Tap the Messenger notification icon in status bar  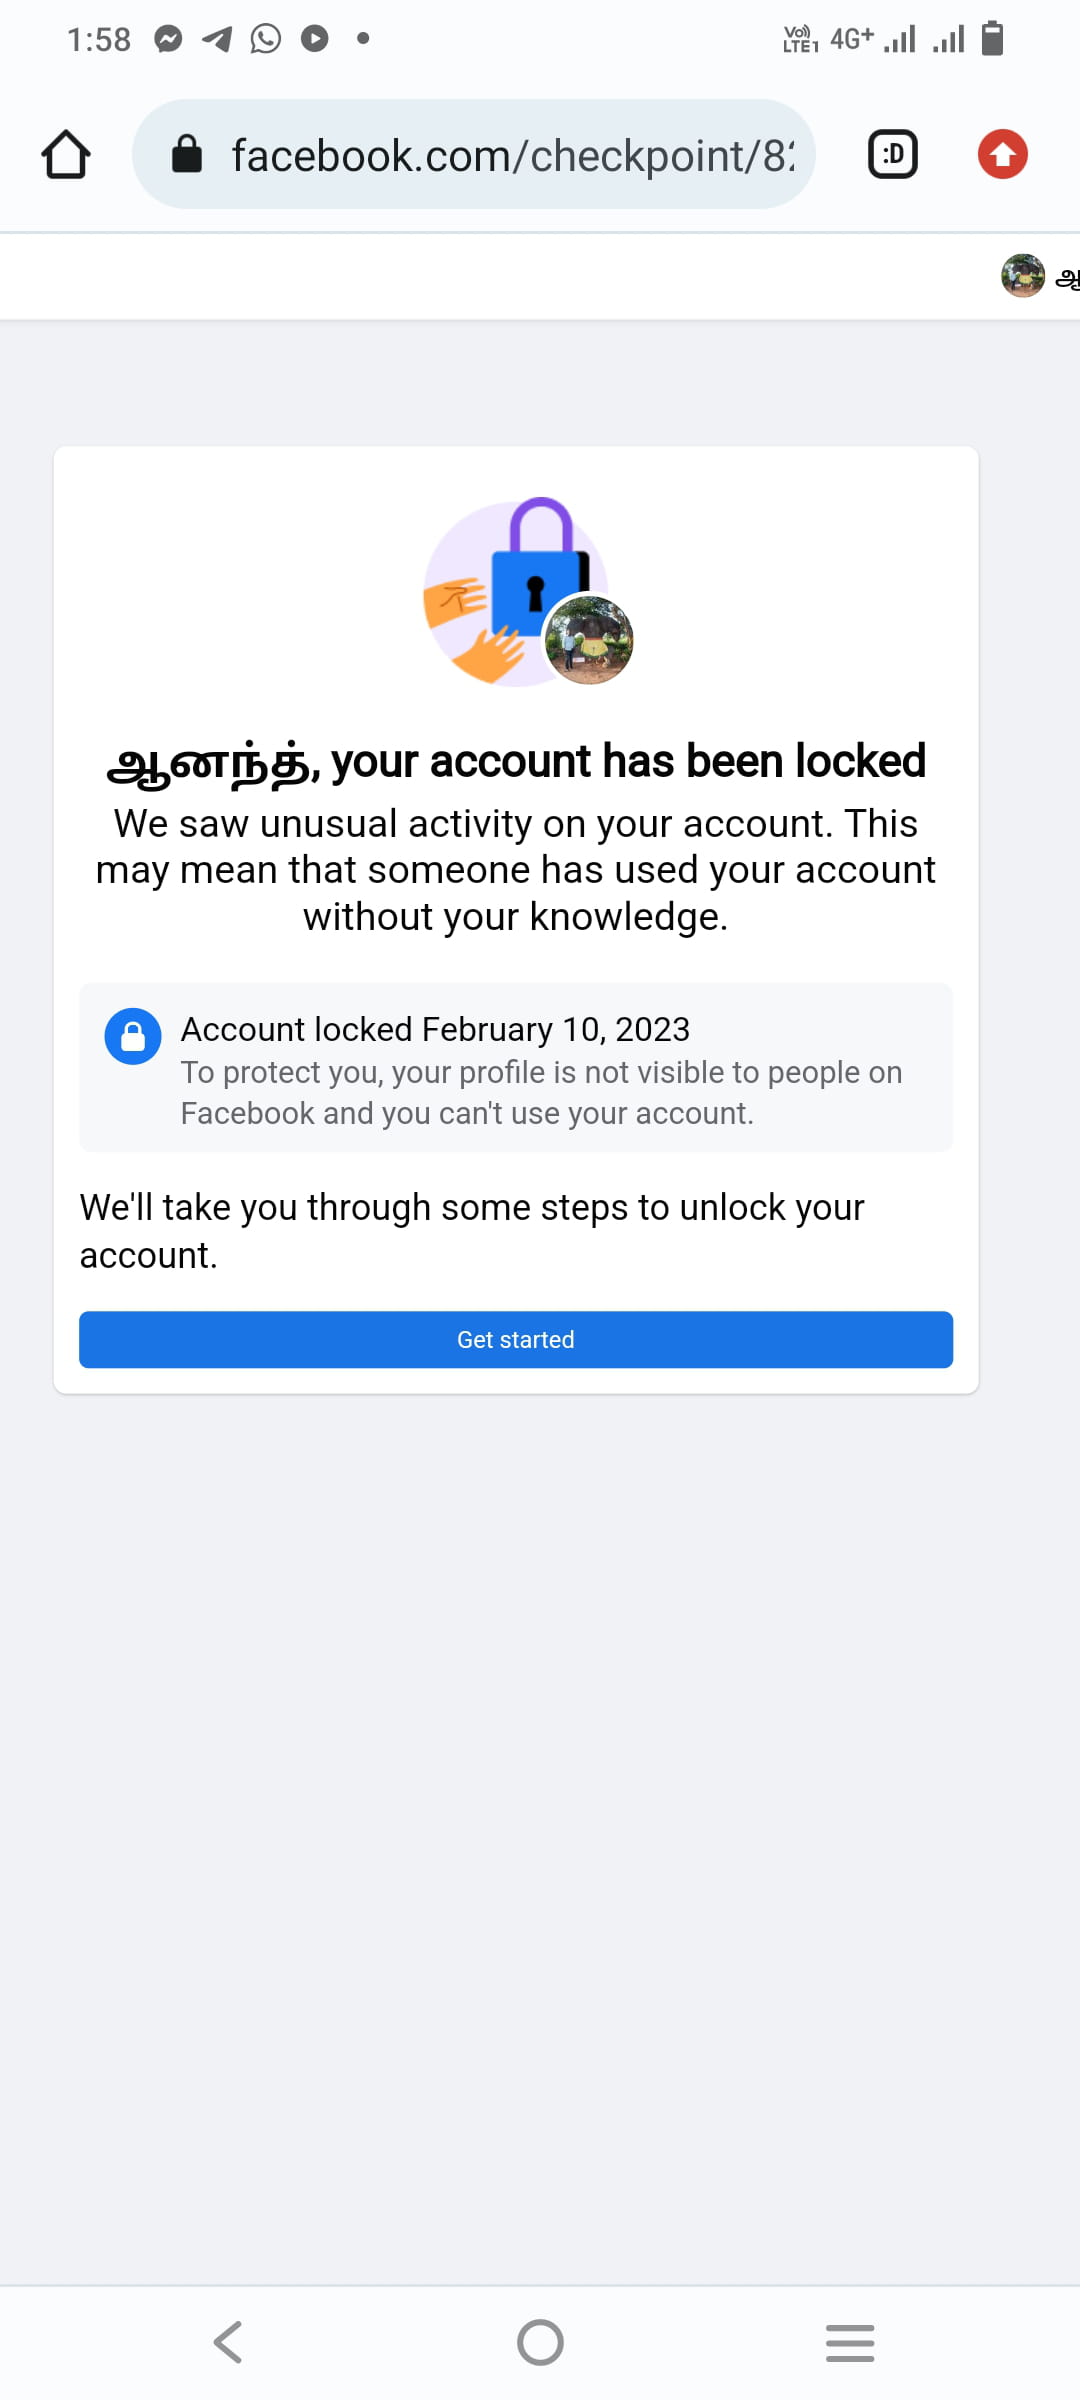pyautogui.click(x=168, y=39)
